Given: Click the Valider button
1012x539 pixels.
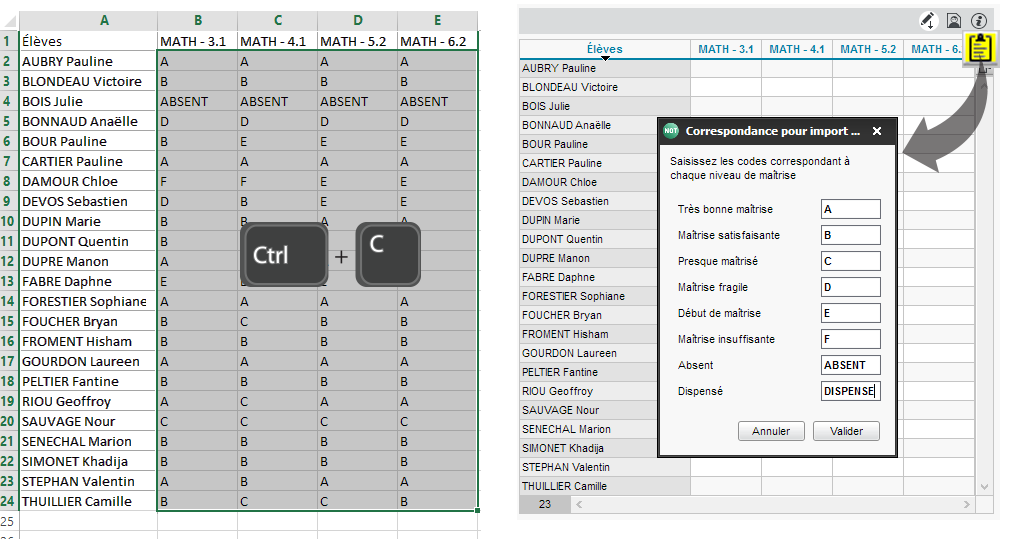Looking at the screenshot, I should [846, 431].
